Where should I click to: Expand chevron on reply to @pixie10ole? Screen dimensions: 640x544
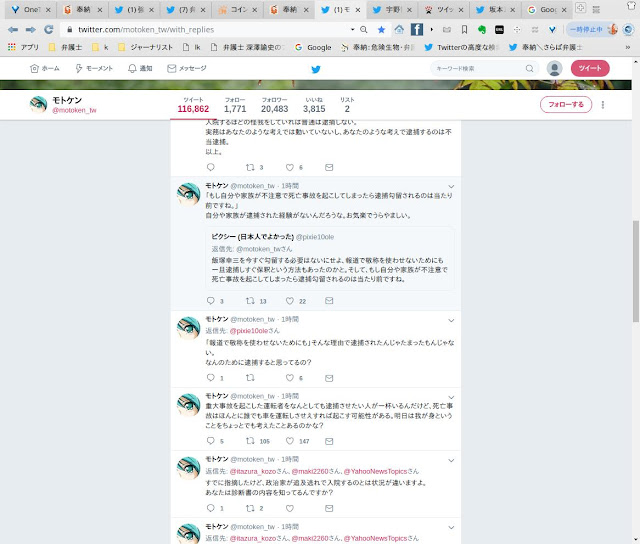tap(451, 320)
